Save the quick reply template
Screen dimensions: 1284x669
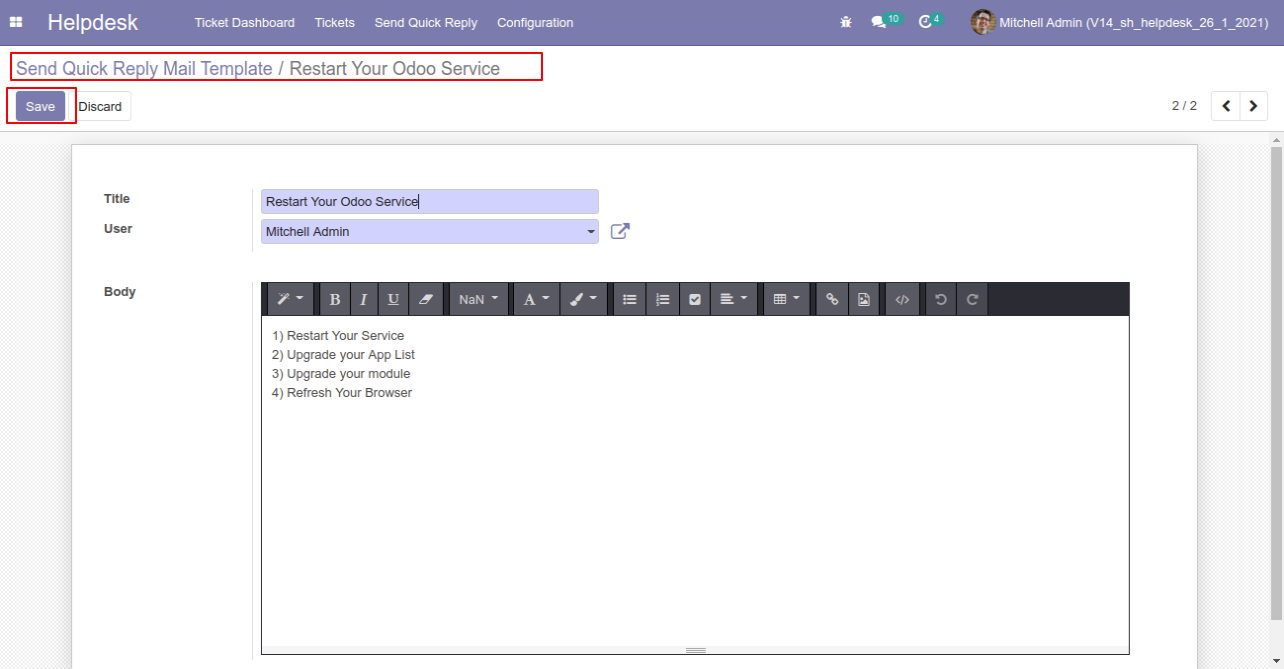pyautogui.click(x=40, y=106)
